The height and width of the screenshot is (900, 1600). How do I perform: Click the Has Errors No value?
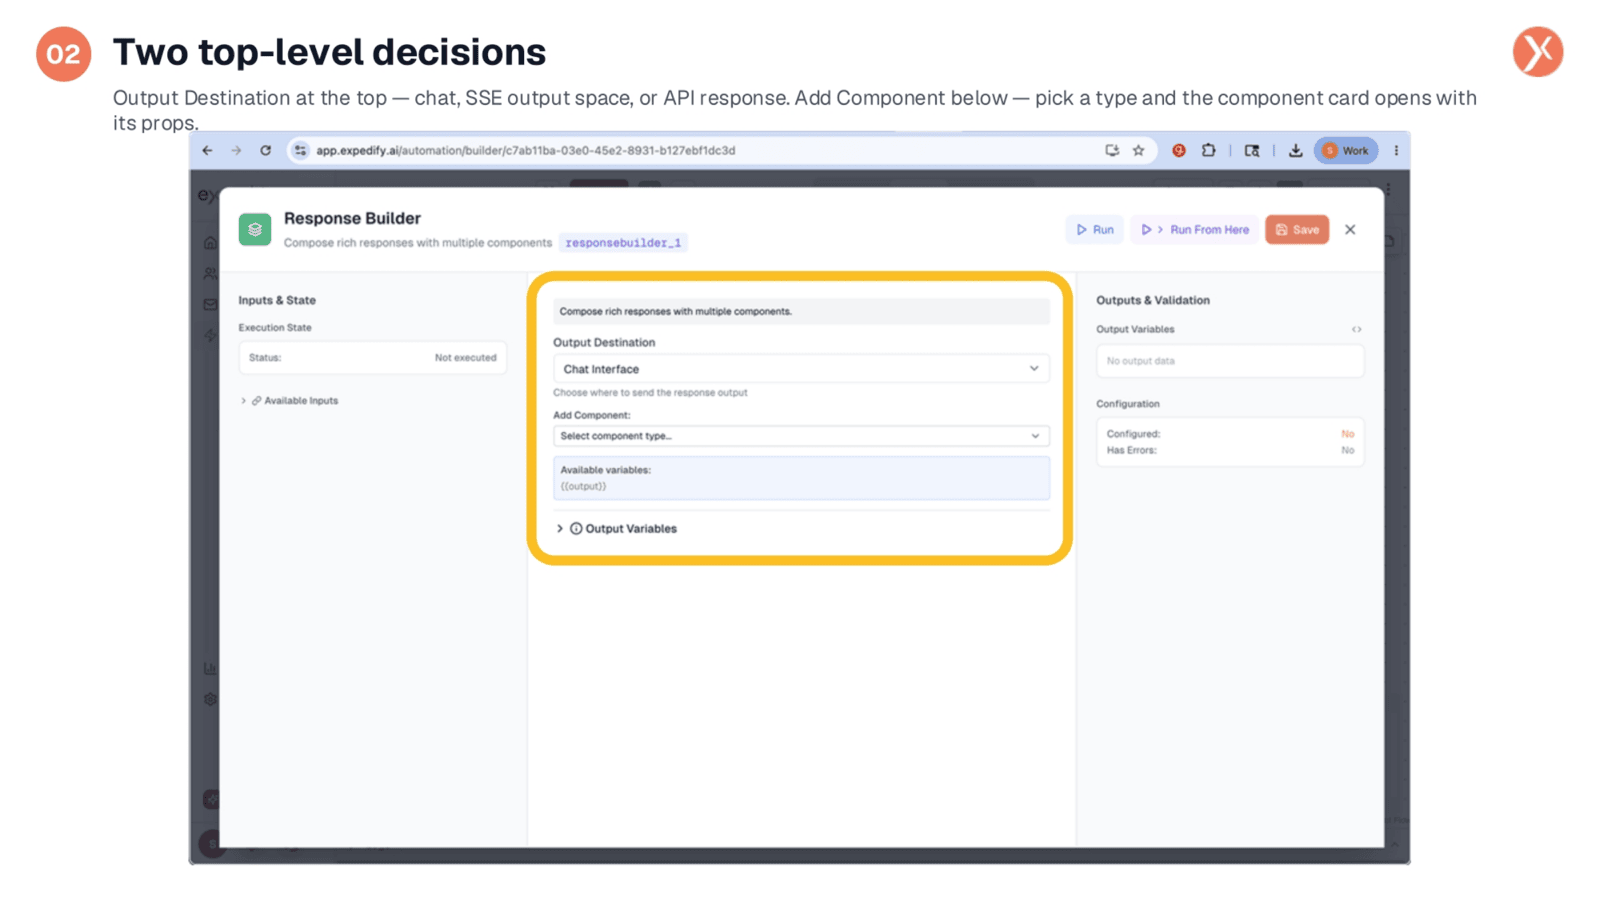click(1348, 451)
